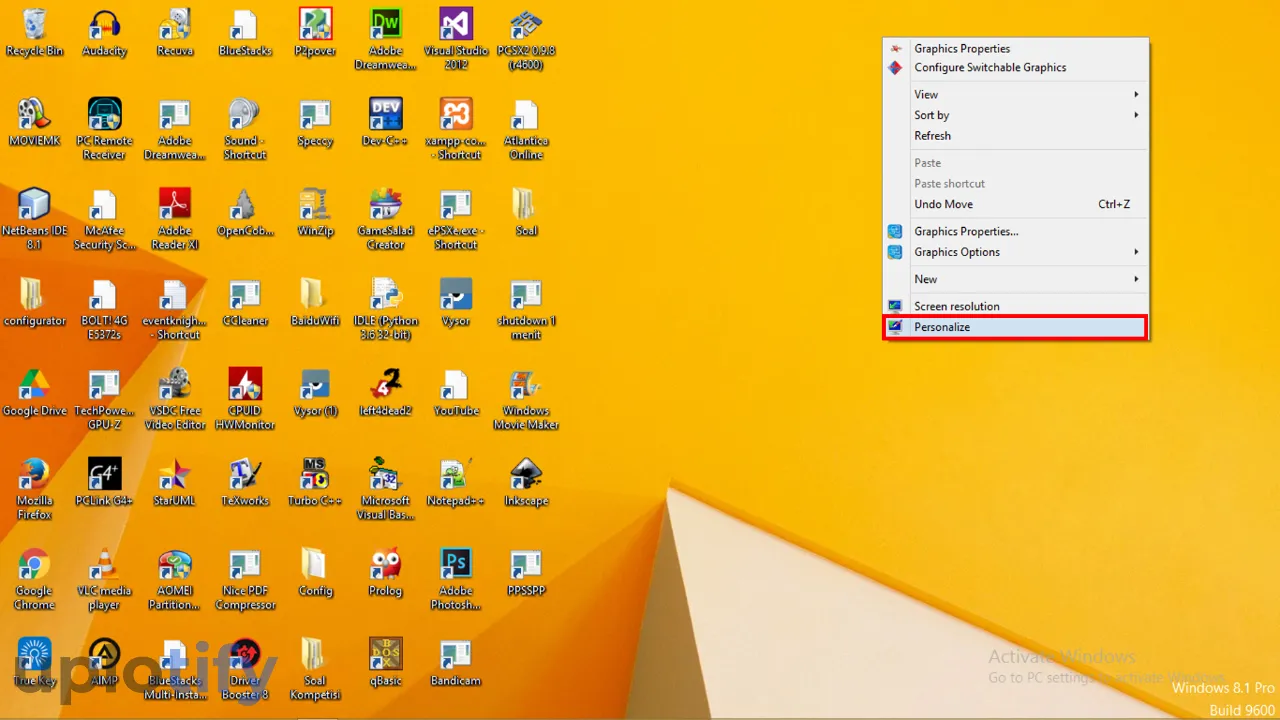Open Screen resolution from context menu
The image size is (1280, 720).
[1015, 306]
